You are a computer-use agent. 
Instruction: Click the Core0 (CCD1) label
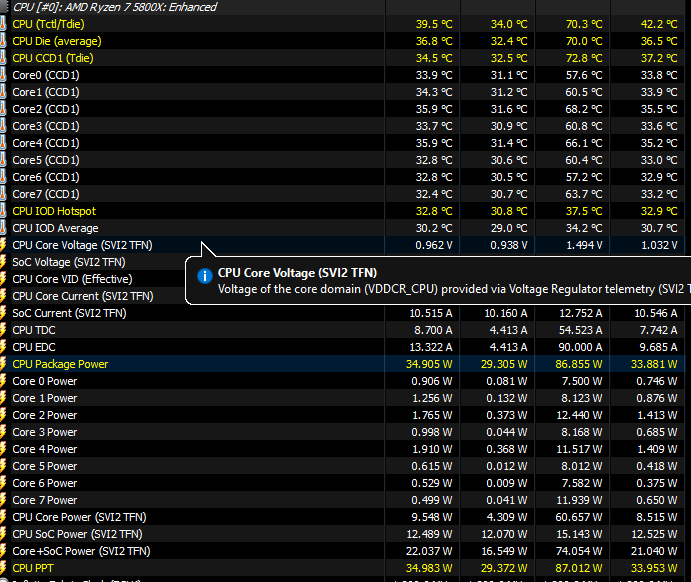point(46,75)
